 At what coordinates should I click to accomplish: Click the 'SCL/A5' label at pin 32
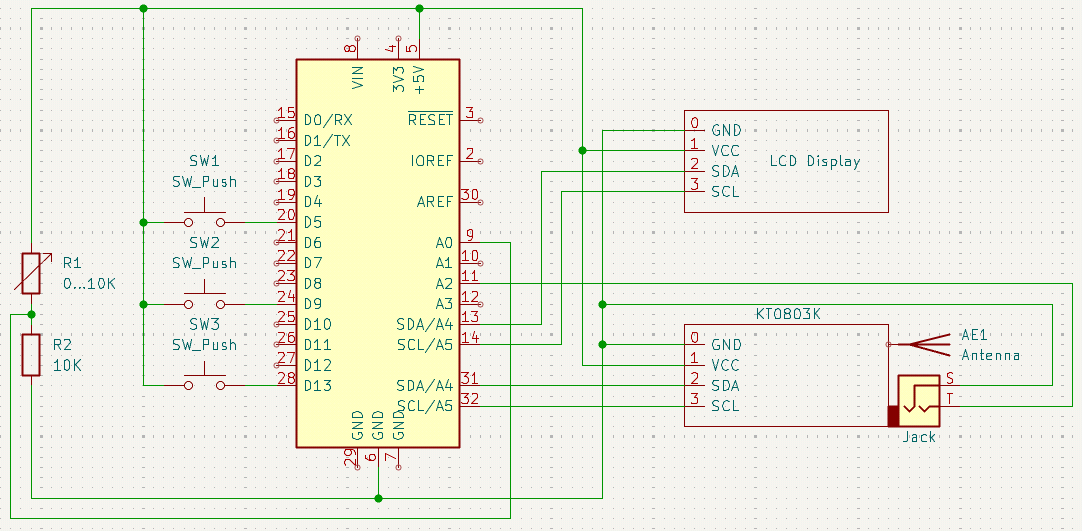(424, 406)
